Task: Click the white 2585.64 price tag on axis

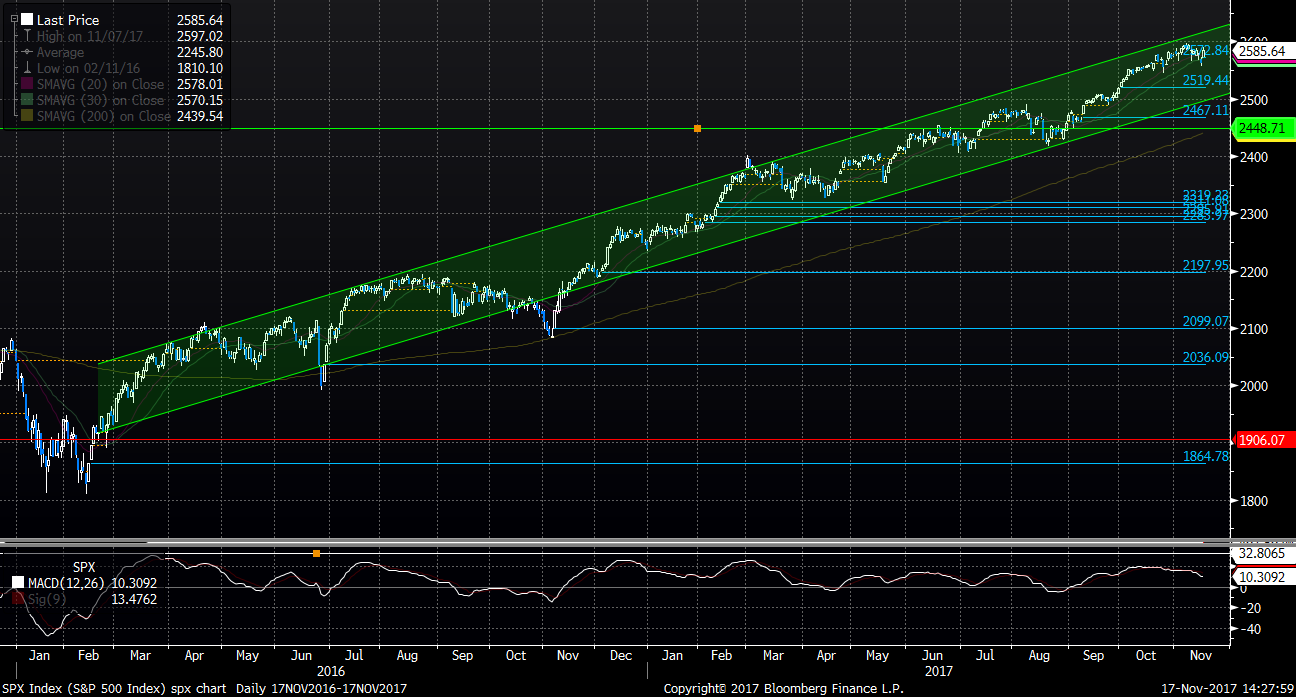Action: coord(1262,49)
